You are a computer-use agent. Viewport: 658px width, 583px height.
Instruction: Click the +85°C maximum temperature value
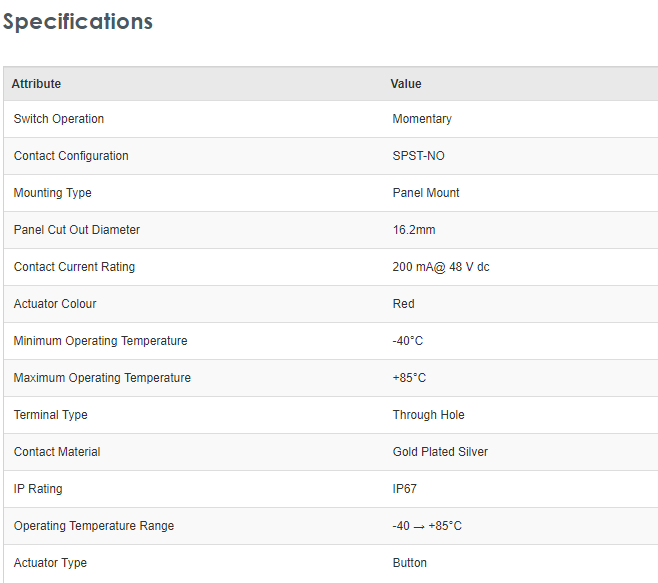(x=410, y=378)
